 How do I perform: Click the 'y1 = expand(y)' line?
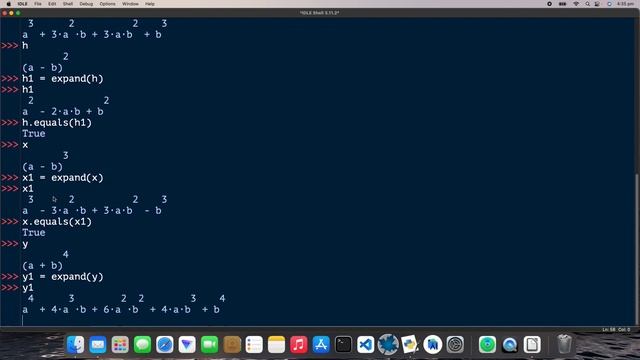pyautogui.click(x=63, y=277)
